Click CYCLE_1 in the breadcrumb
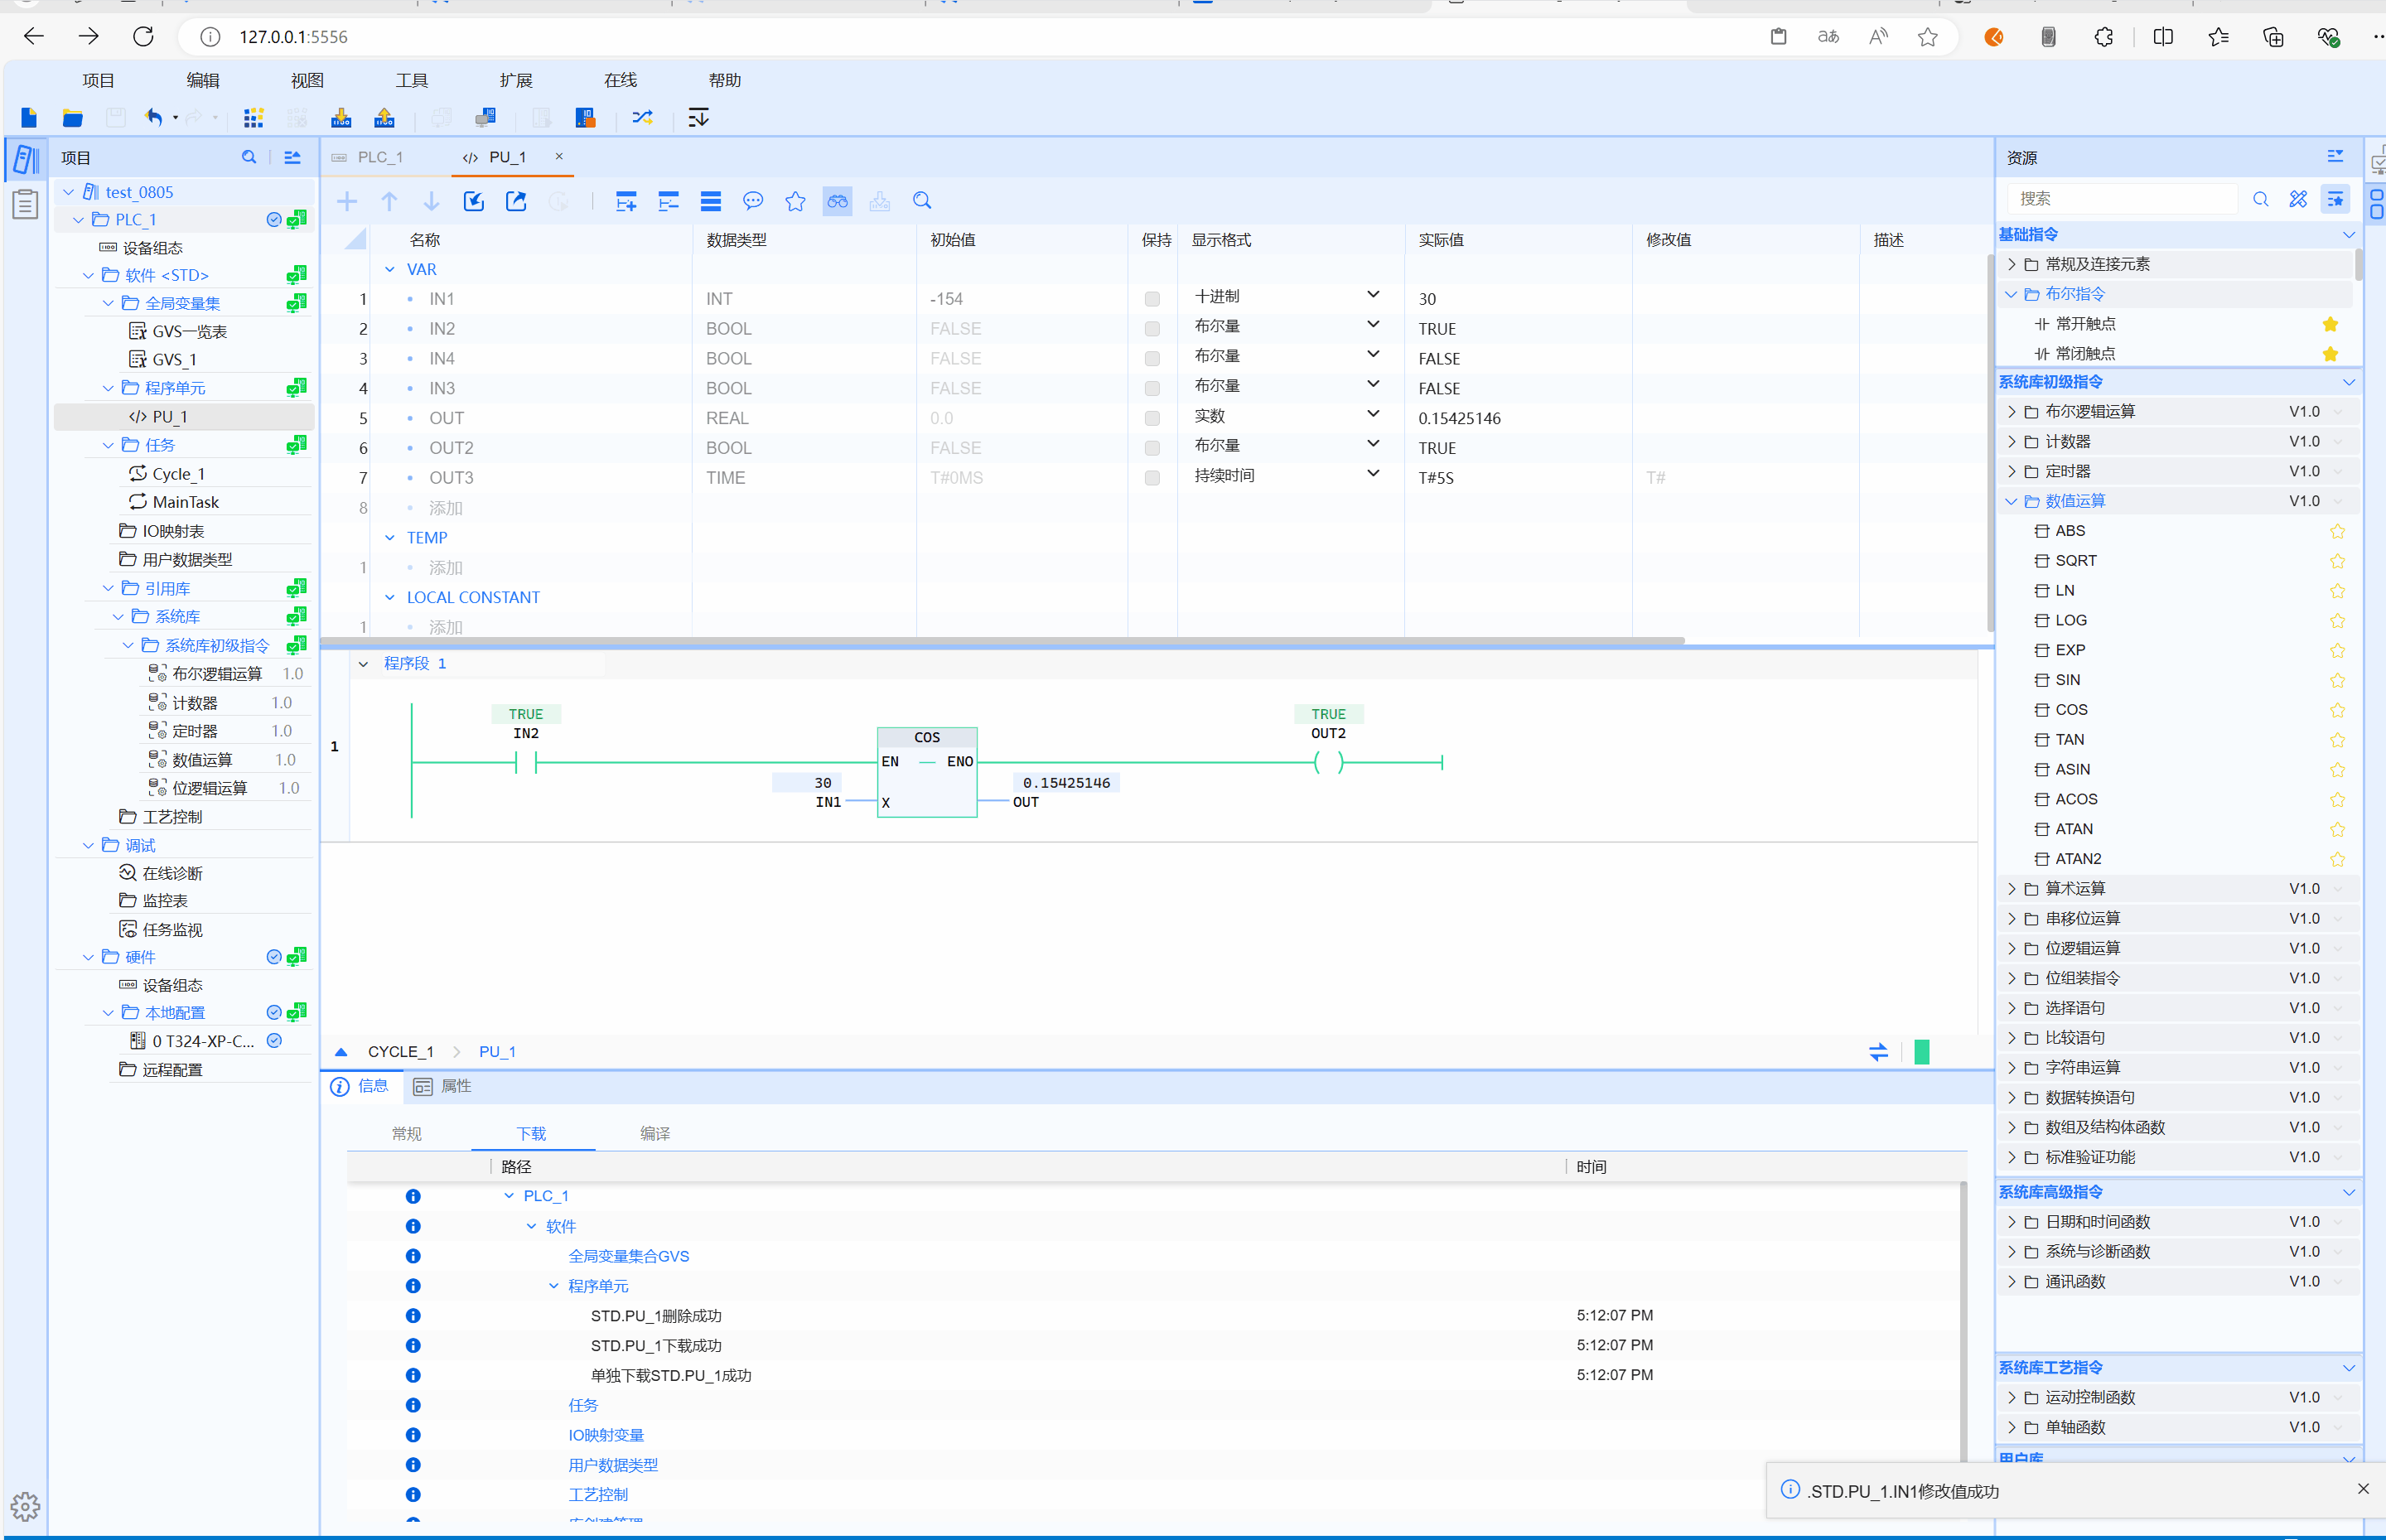The image size is (2386, 1540). (400, 1051)
